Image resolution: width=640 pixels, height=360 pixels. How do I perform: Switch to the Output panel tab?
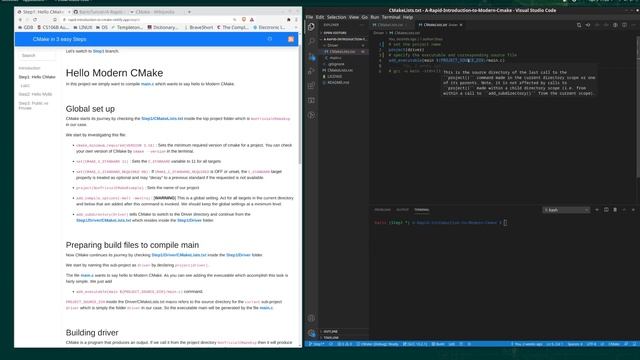tap(402, 210)
